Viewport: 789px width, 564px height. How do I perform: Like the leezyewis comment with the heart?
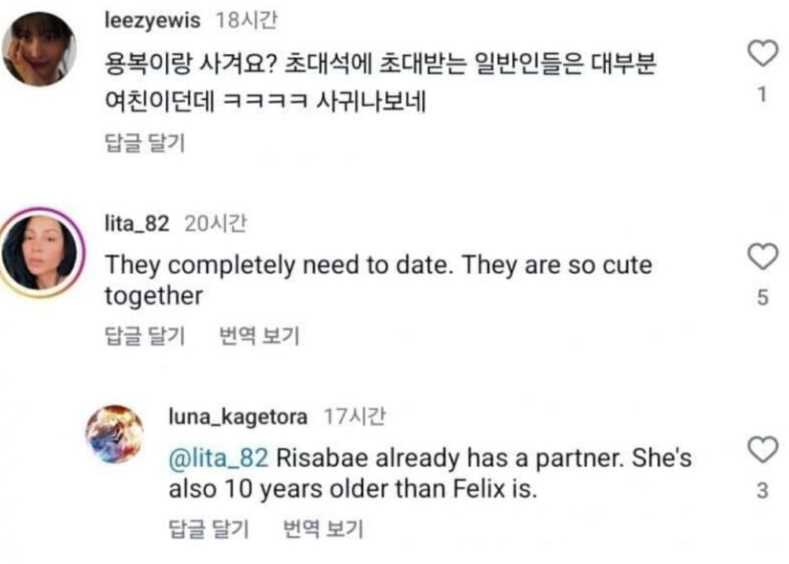click(763, 54)
